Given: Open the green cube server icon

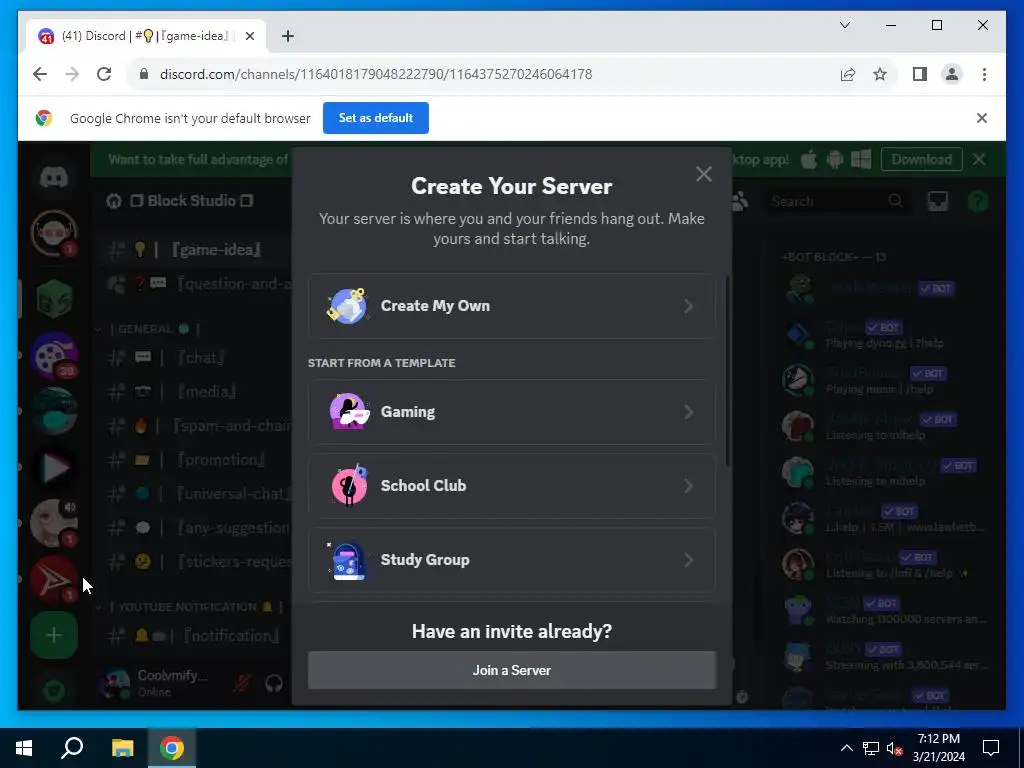Looking at the screenshot, I should pos(54,298).
